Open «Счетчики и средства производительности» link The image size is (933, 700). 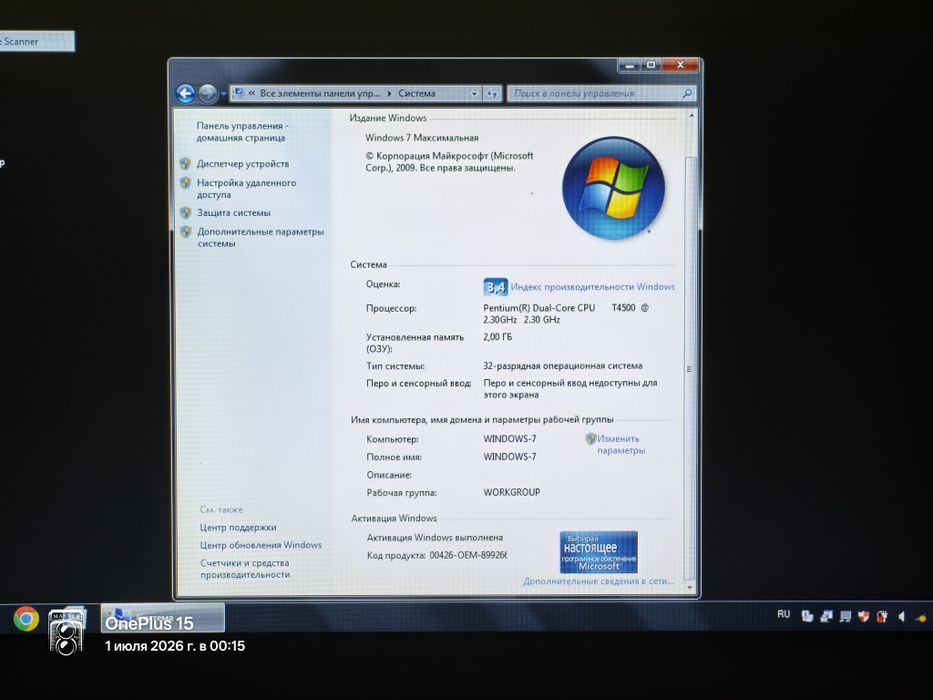pos(245,569)
